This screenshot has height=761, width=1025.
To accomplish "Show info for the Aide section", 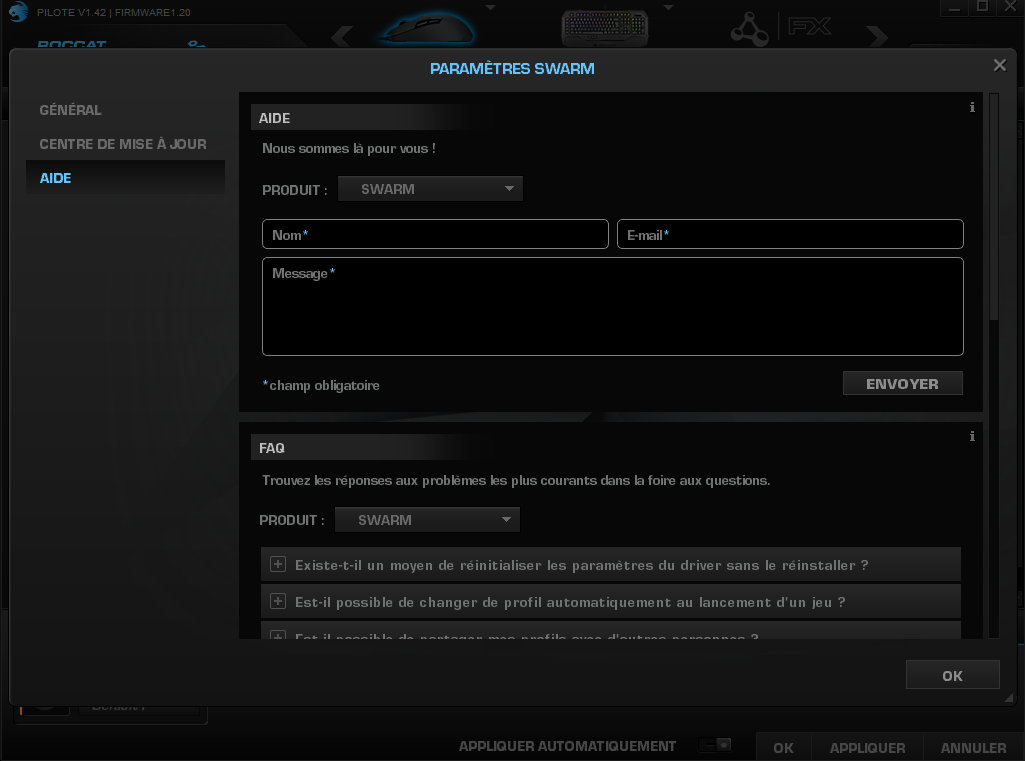I will [972, 107].
